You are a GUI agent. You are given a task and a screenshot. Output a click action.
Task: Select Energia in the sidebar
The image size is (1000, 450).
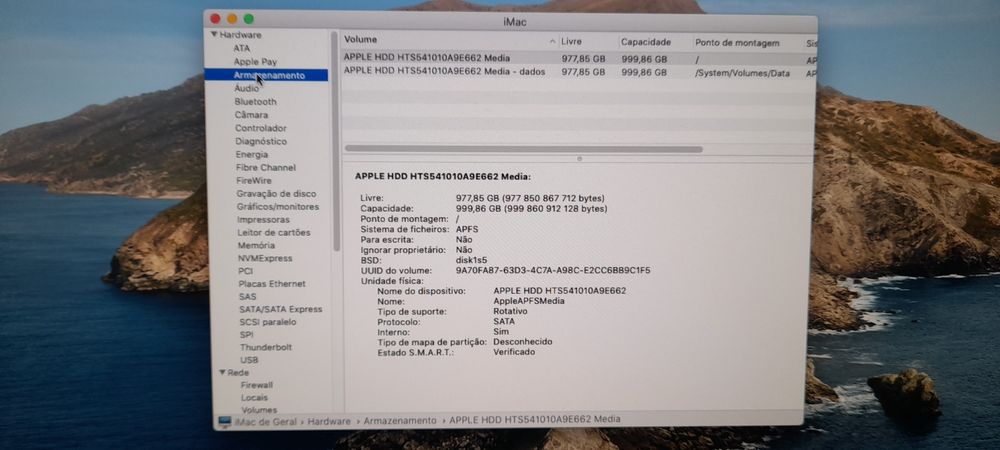pyautogui.click(x=252, y=154)
